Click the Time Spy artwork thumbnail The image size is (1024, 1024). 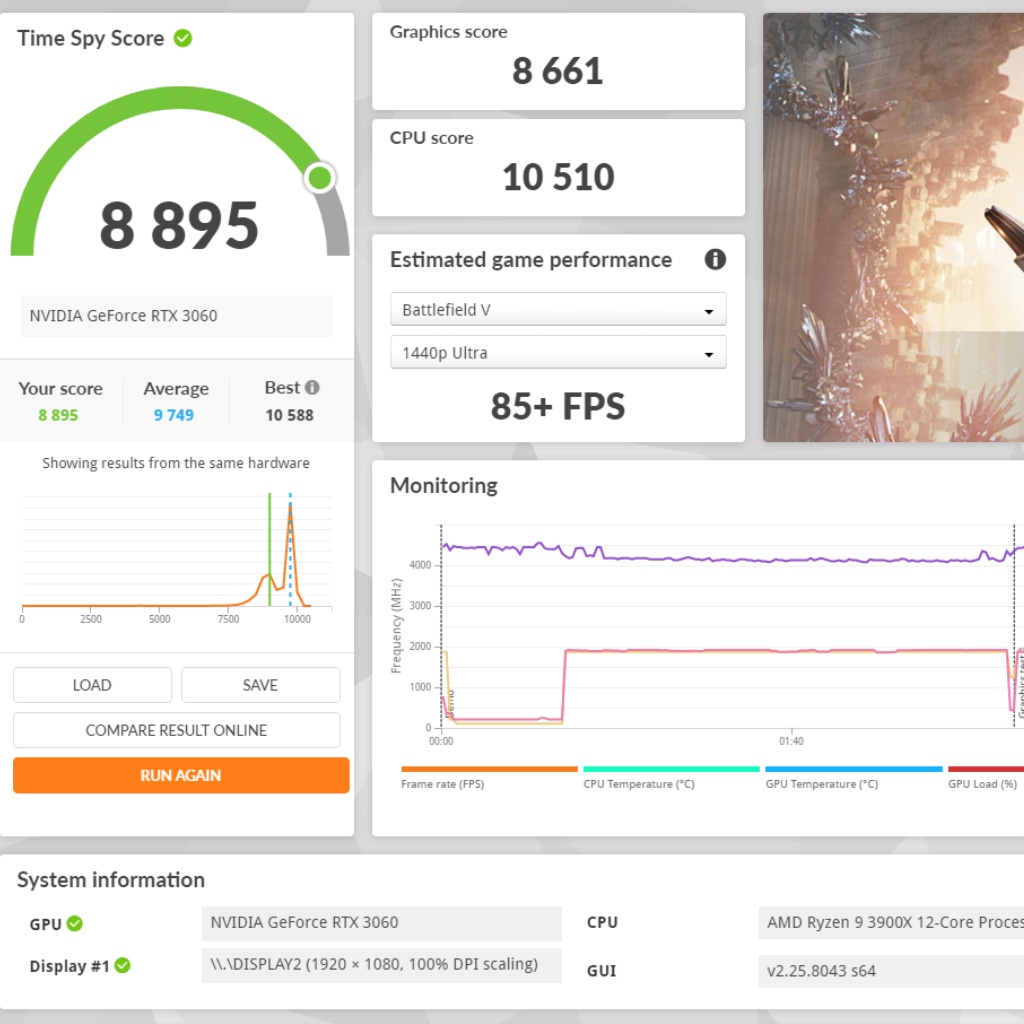(893, 227)
